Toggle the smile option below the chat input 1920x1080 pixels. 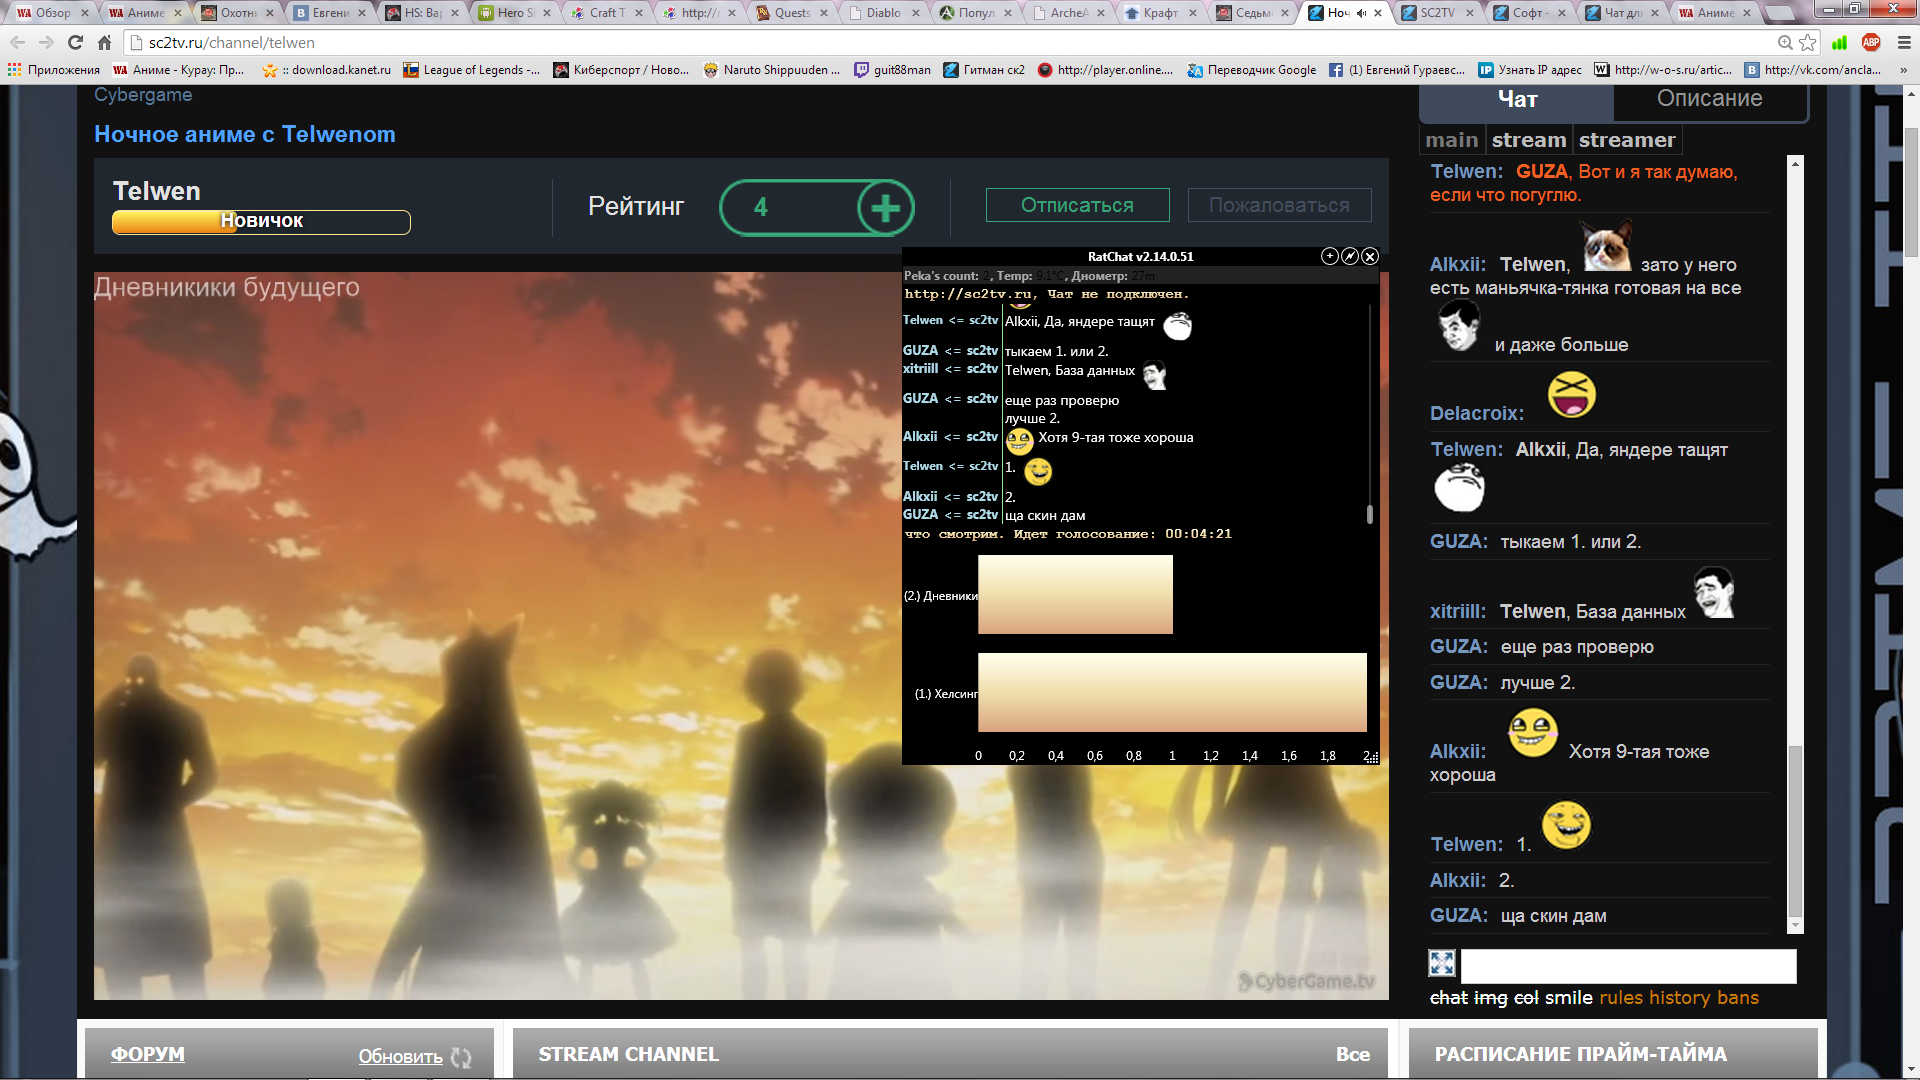click(x=1568, y=998)
